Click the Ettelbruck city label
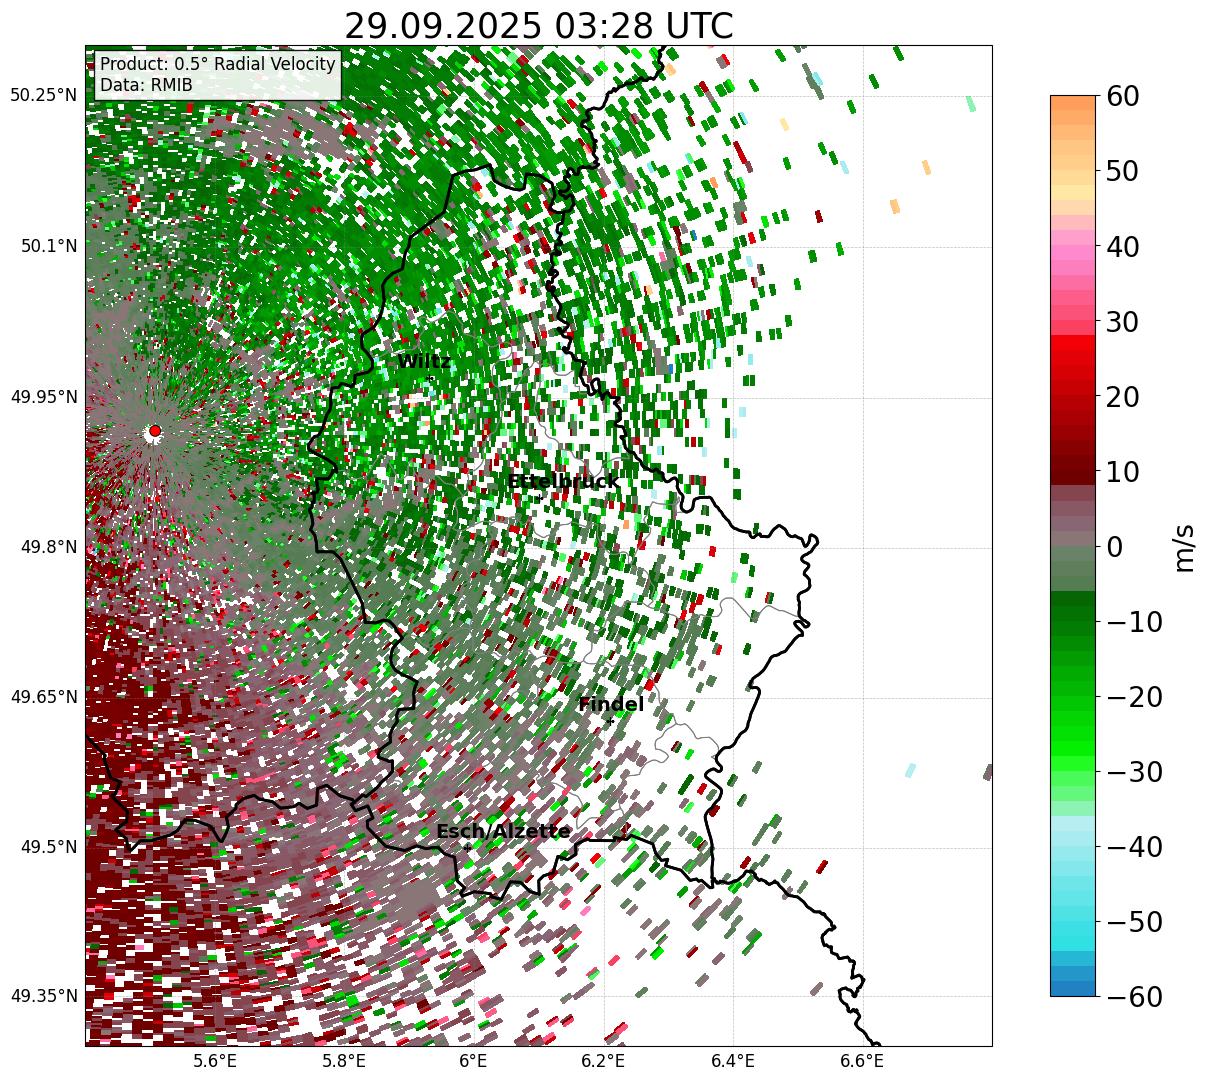Screen dimensions: 1207x1081 click(563, 482)
